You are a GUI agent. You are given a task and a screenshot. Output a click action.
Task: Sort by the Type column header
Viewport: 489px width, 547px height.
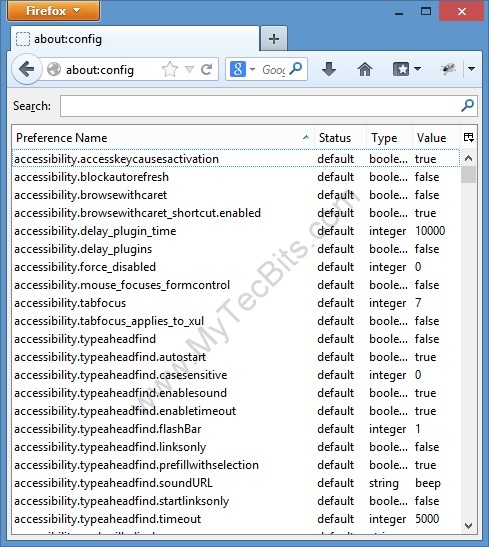click(x=389, y=137)
